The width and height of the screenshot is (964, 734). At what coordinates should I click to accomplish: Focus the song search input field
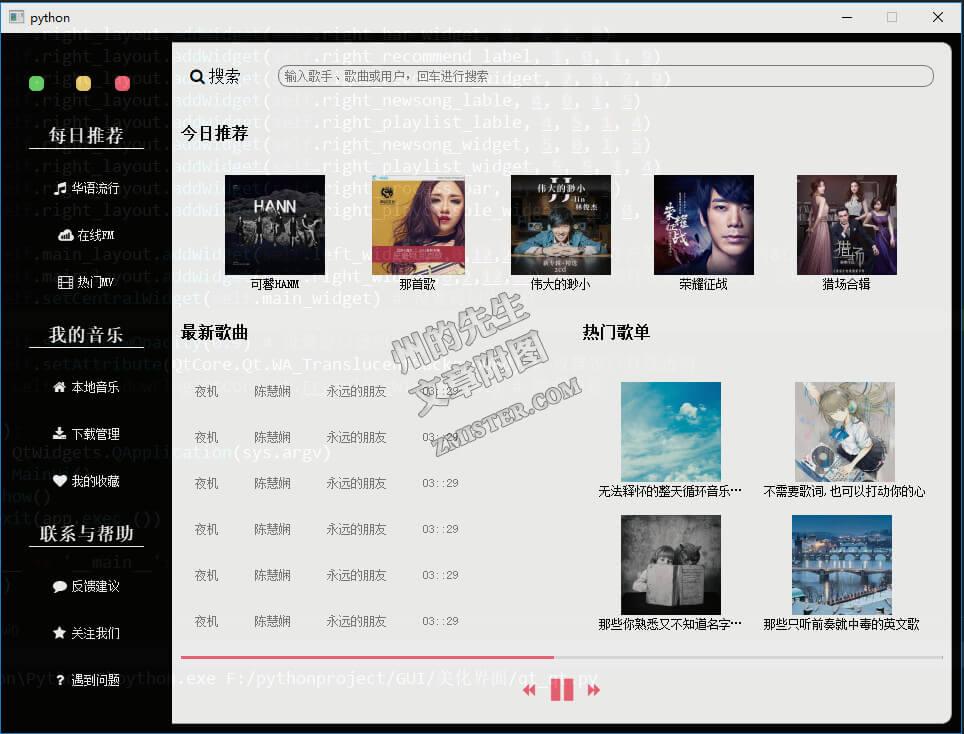click(x=606, y=76)
